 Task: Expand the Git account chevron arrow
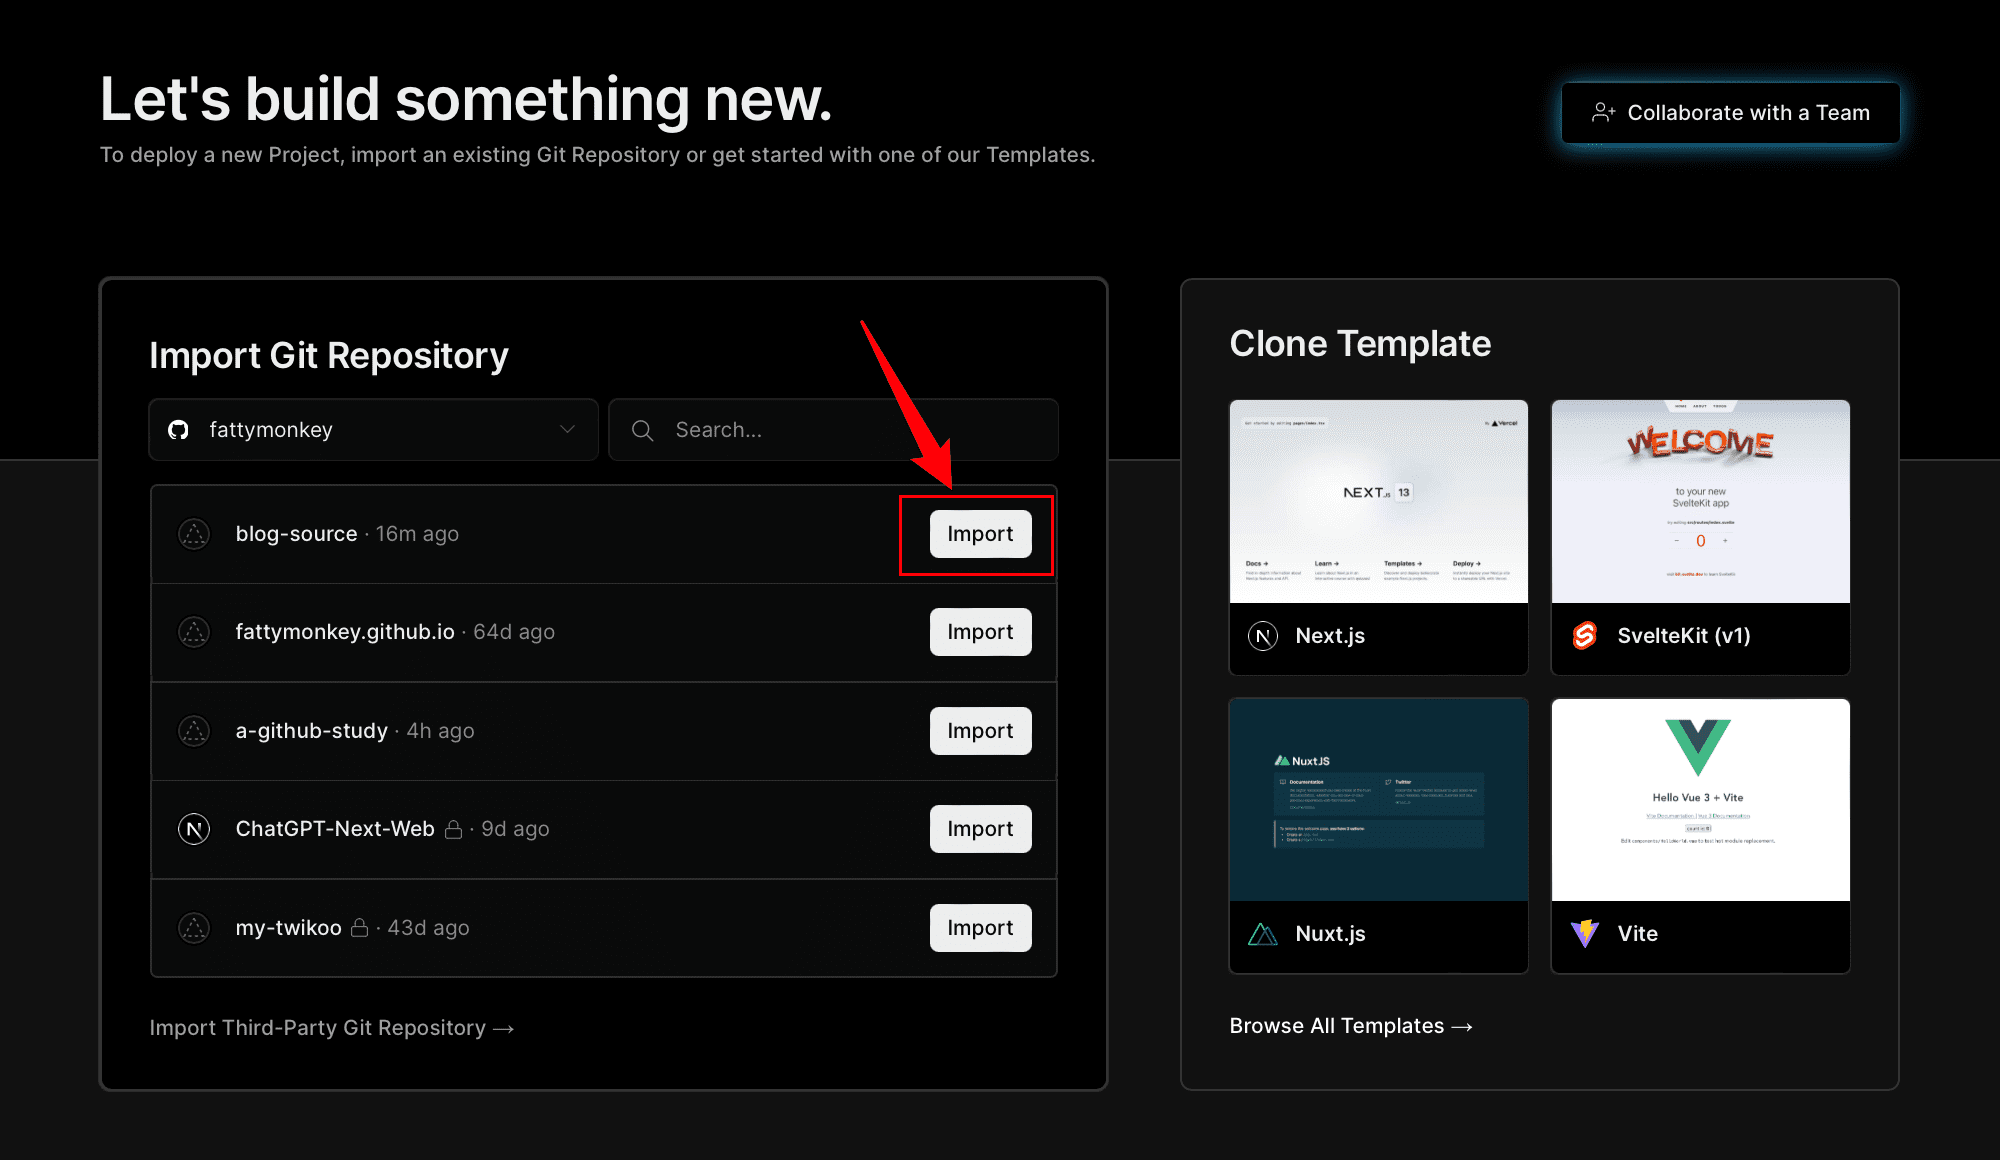click(x=568, y=430)
